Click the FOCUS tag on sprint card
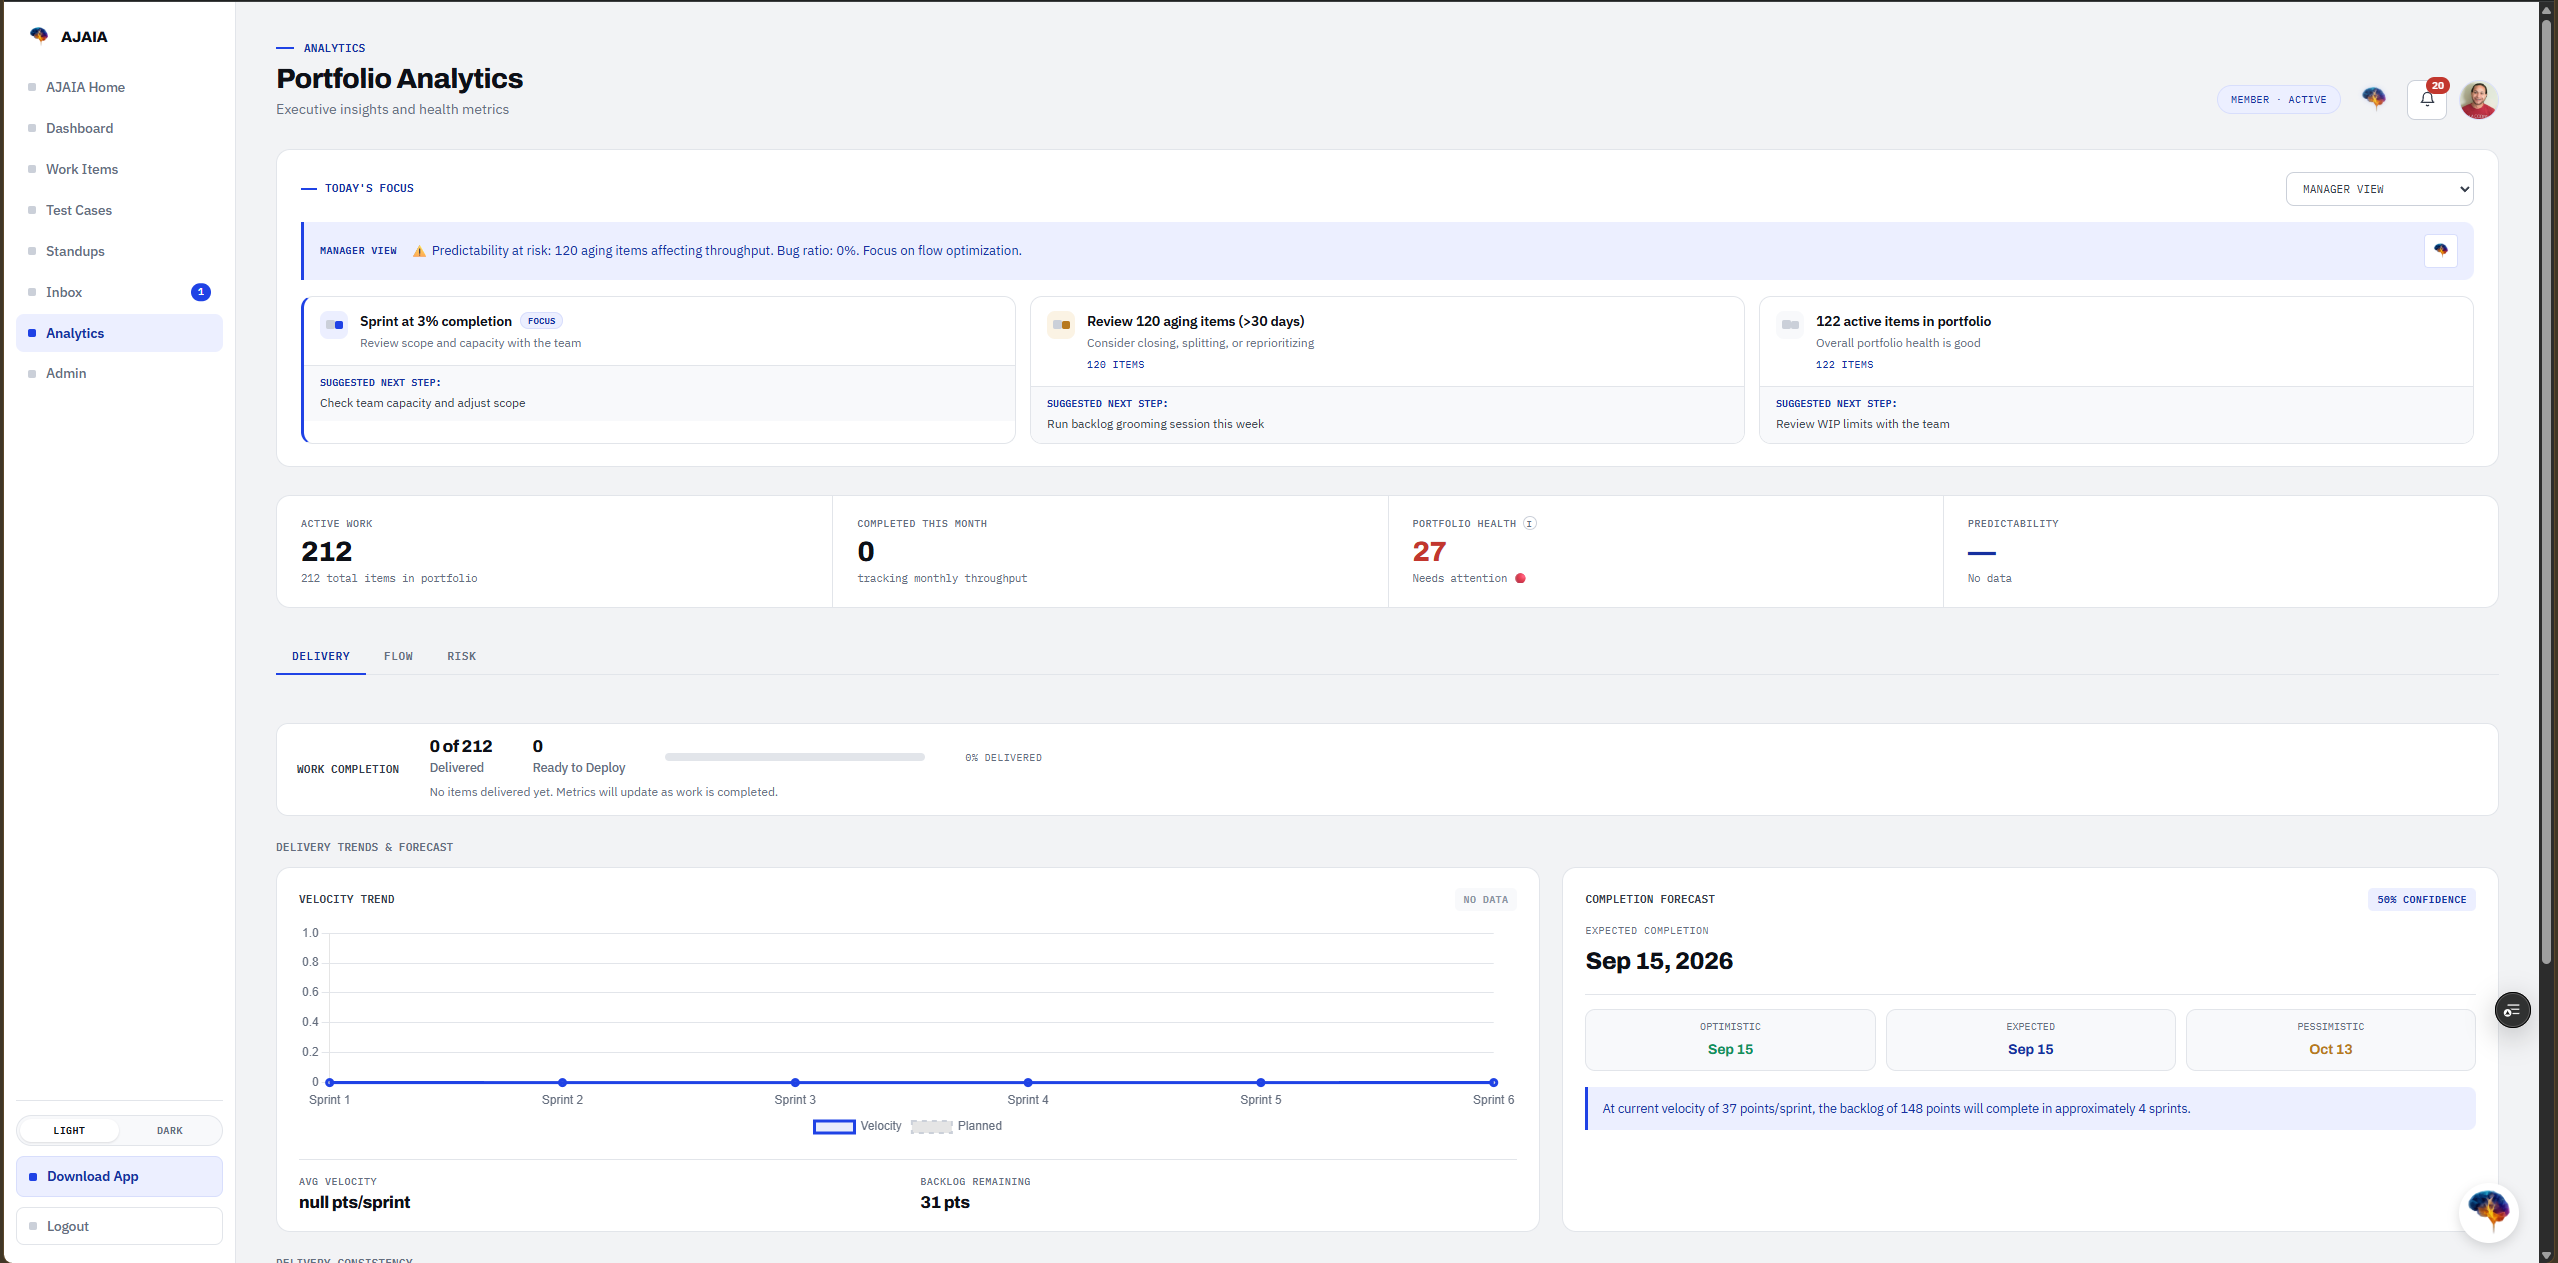The width and height of the screenshot is (2558, 1263). pos(541,321)
